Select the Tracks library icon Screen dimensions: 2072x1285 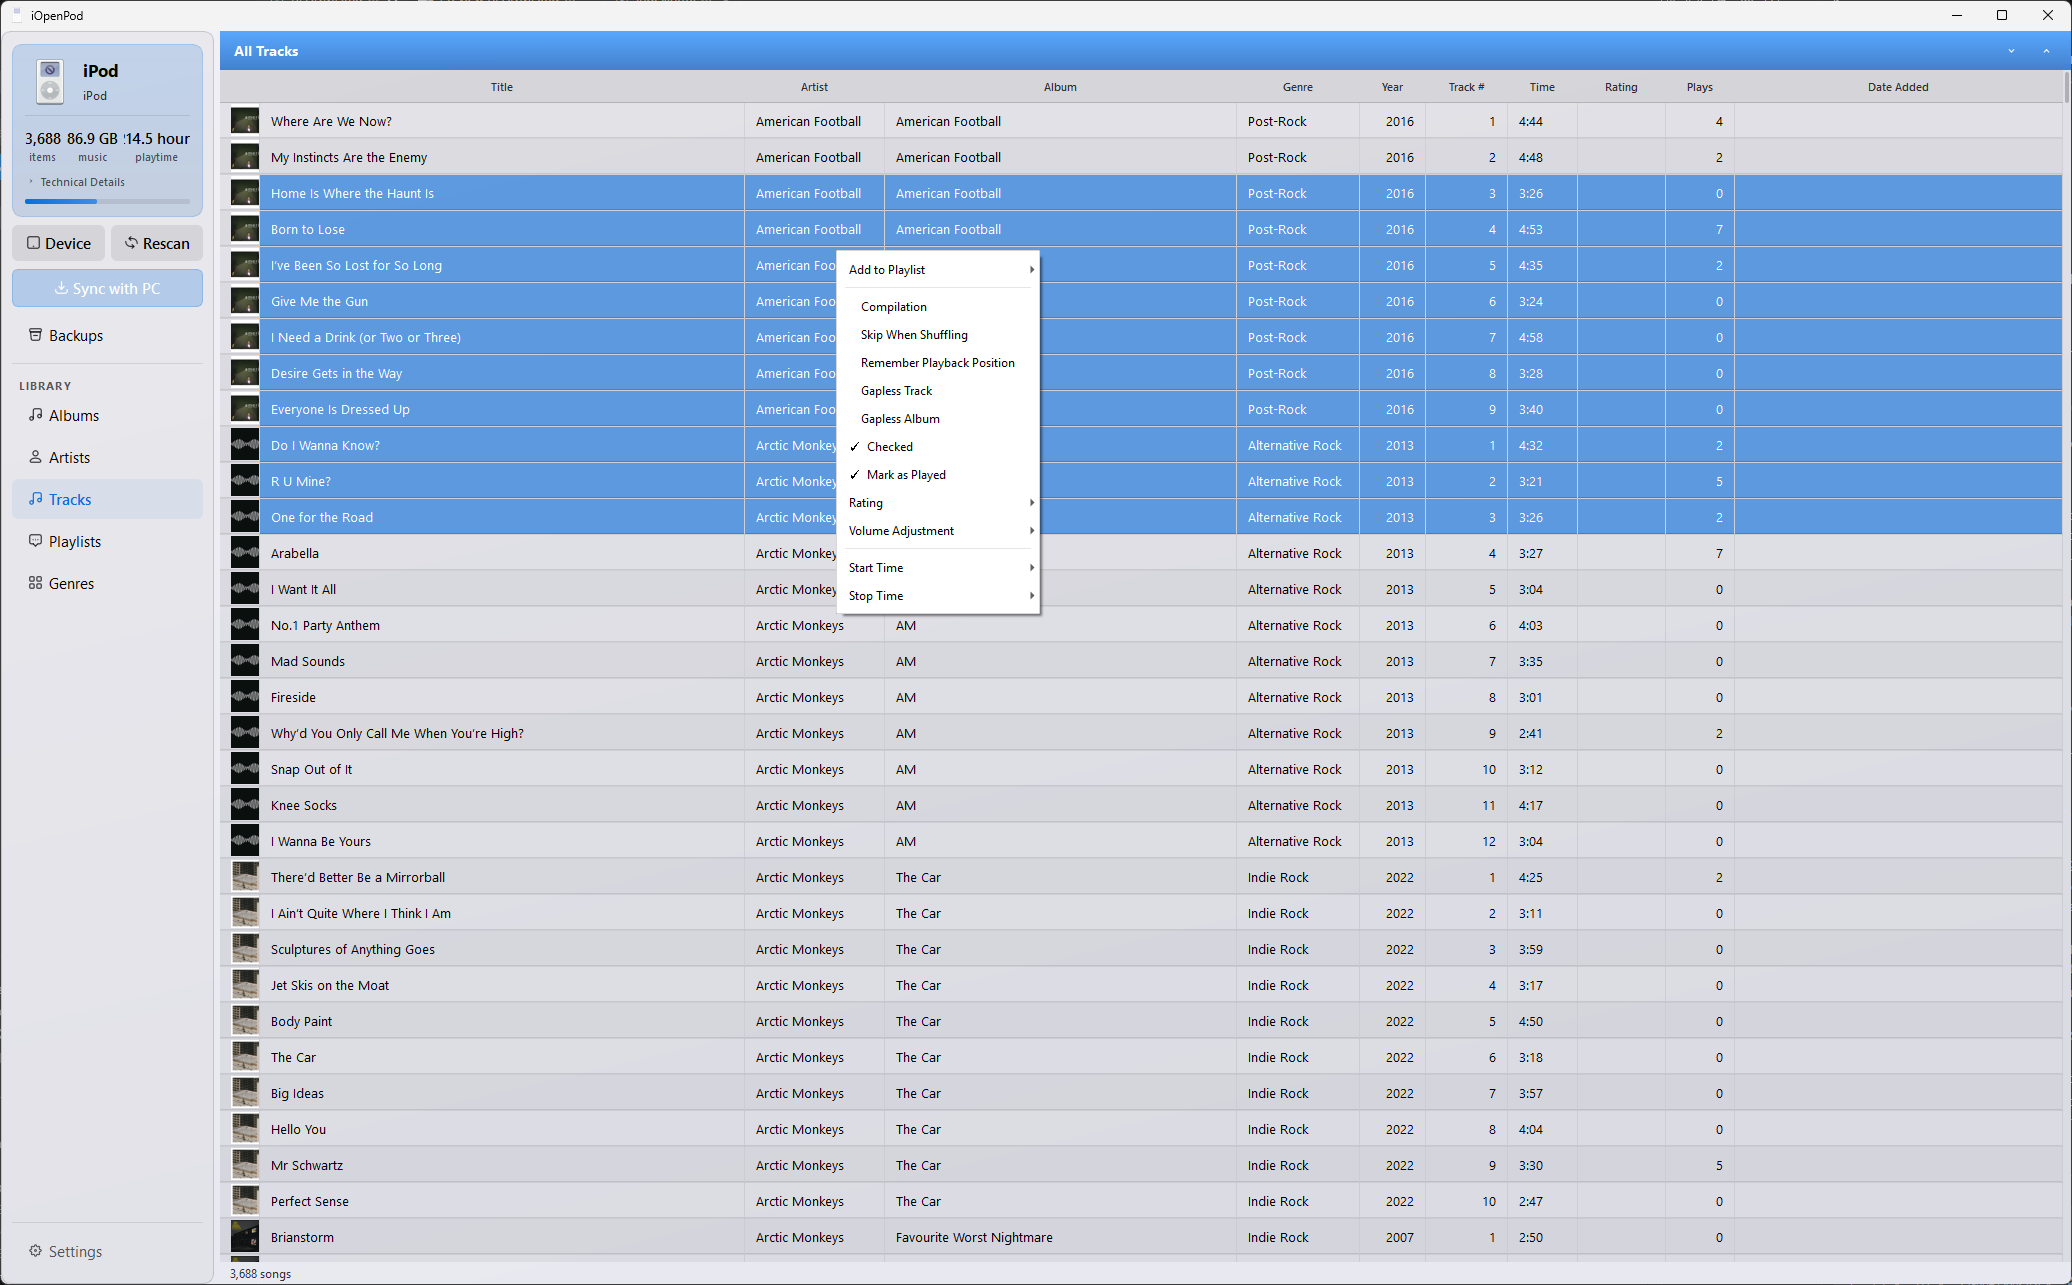click(x=36, y=499)
